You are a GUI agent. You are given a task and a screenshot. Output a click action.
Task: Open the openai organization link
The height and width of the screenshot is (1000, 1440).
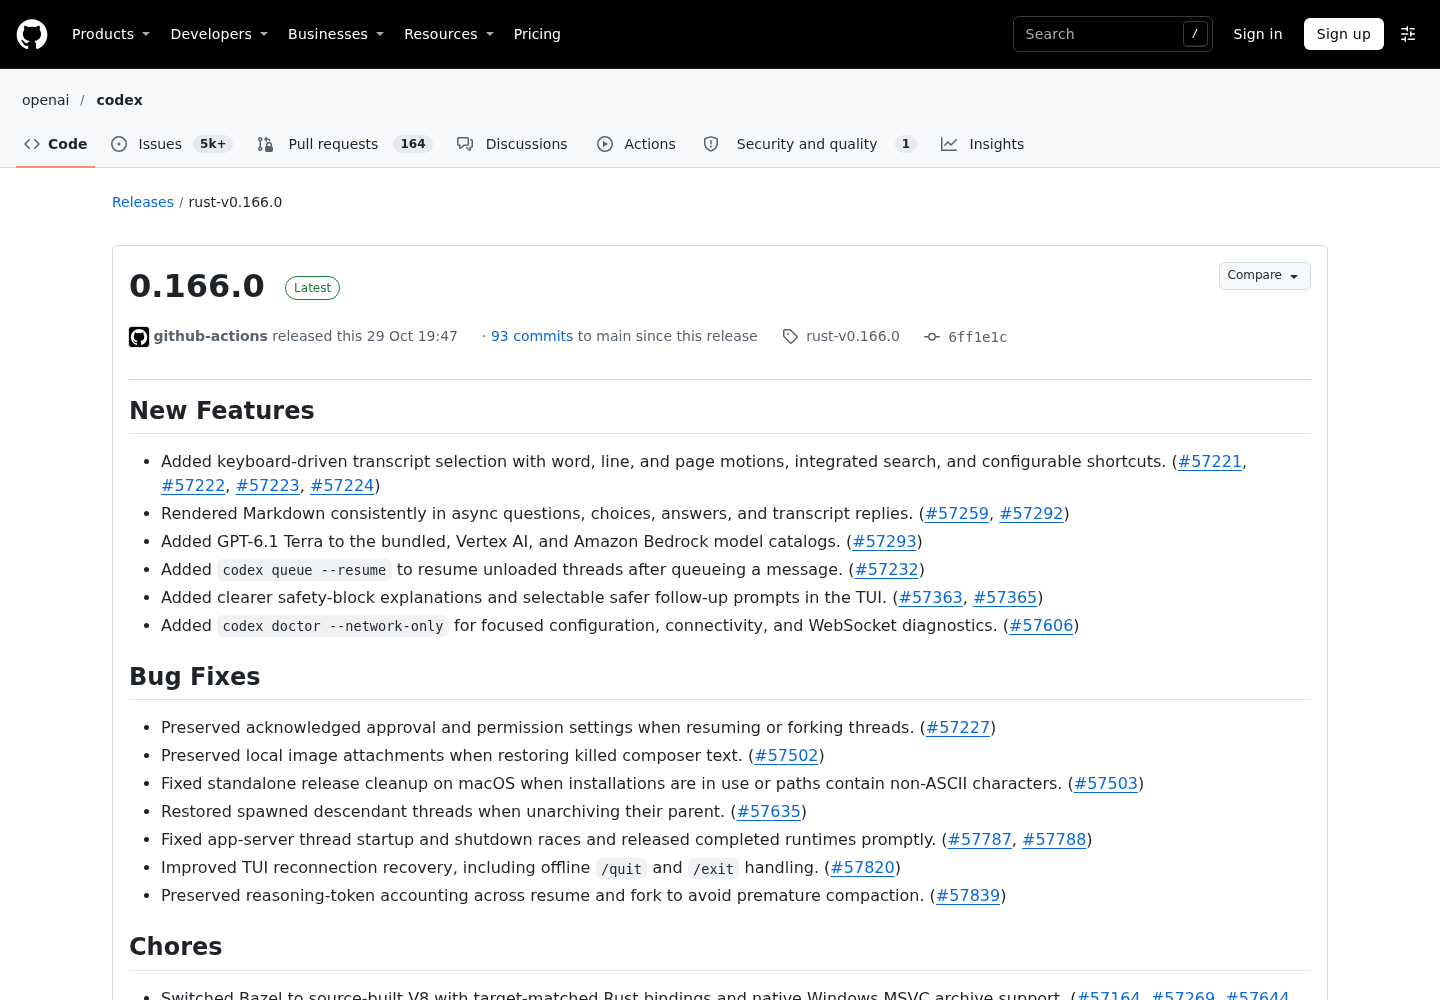coord(46,100)
